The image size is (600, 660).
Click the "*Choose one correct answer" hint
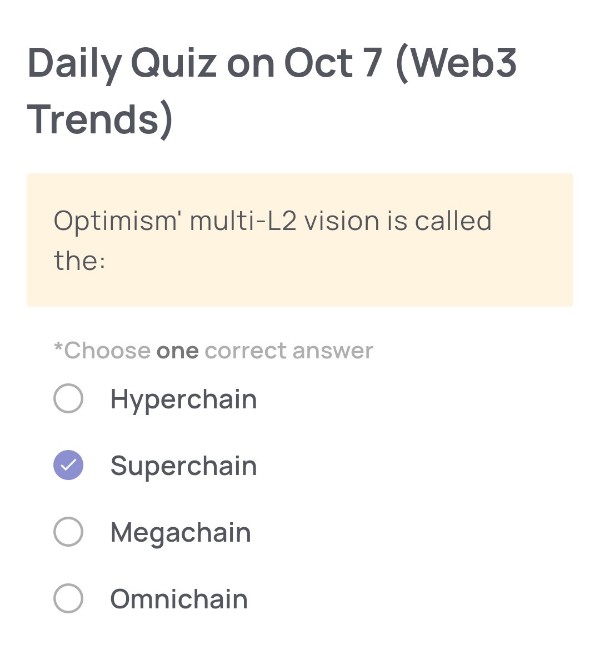click(213, 351)
